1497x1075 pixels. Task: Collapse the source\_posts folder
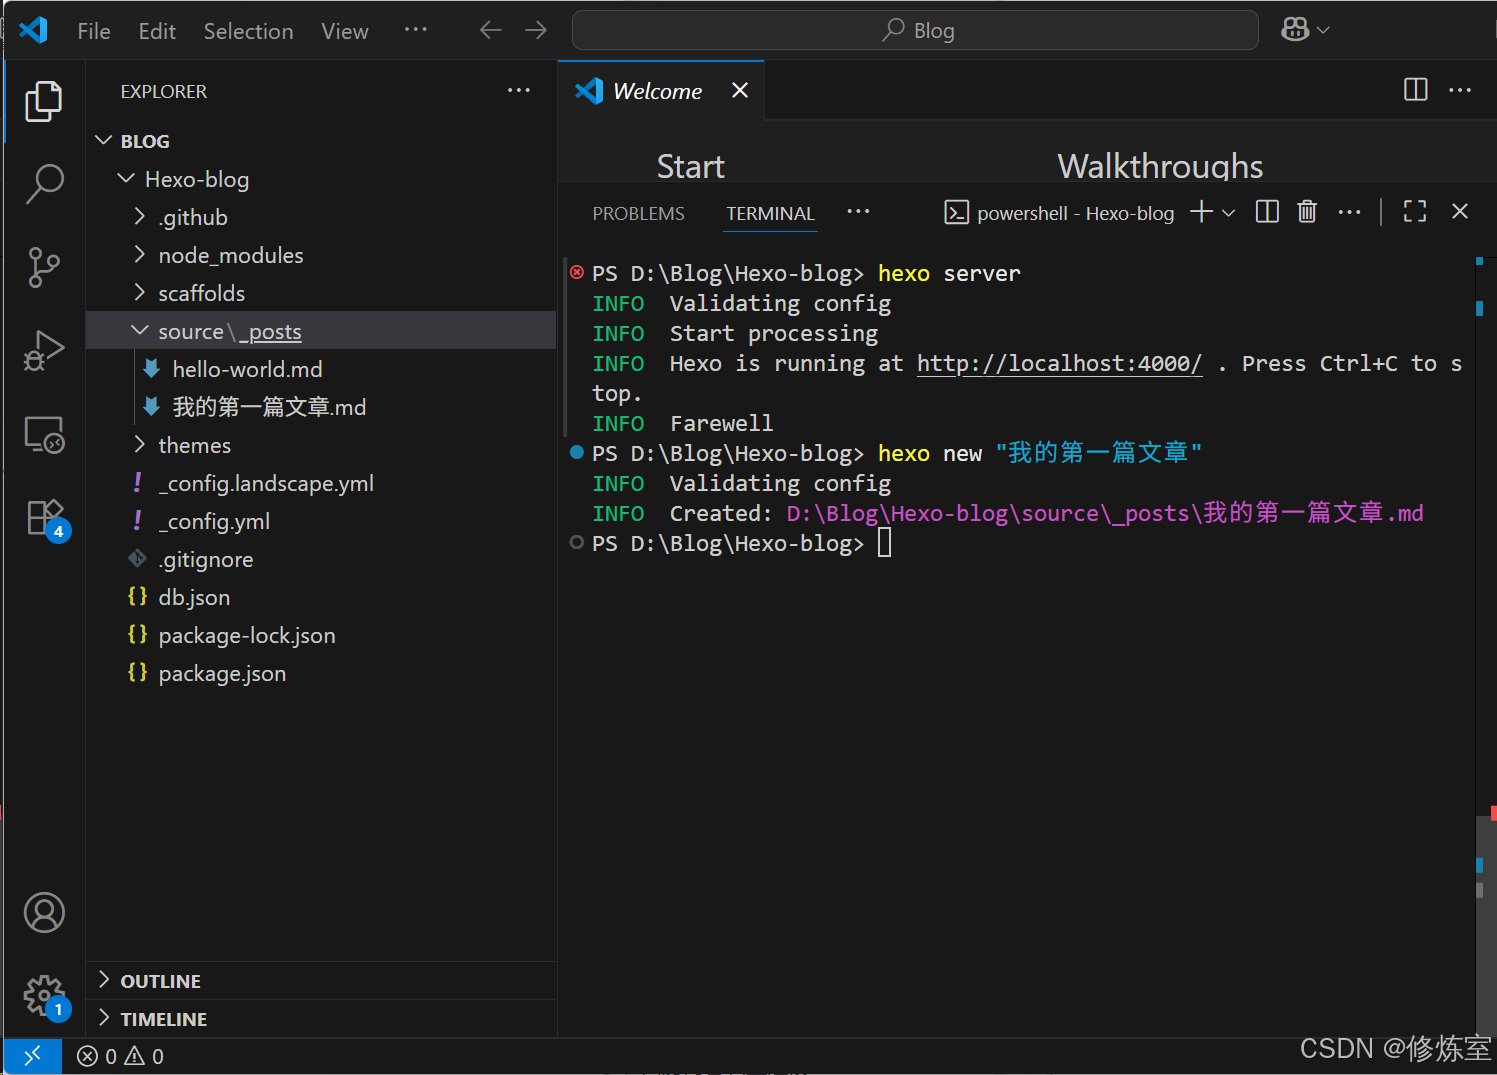[140, 331]
